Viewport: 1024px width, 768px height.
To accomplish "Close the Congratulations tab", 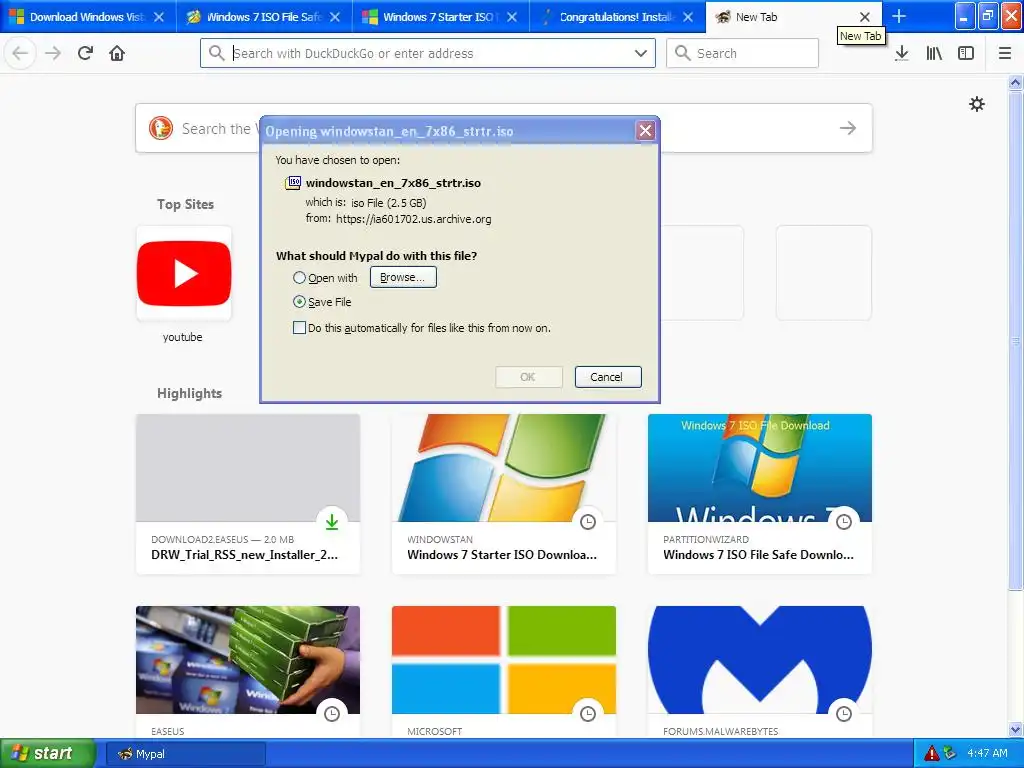I will [x=688, y=17].
